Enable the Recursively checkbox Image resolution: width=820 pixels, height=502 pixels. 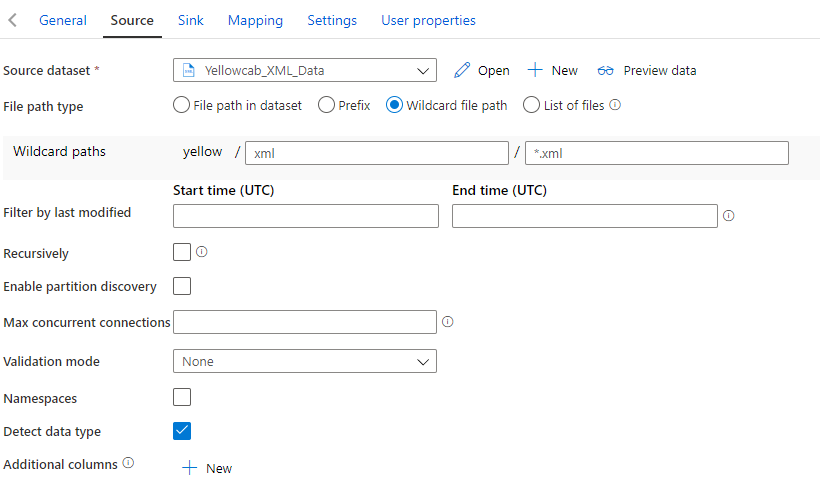(x=182, y=252)
